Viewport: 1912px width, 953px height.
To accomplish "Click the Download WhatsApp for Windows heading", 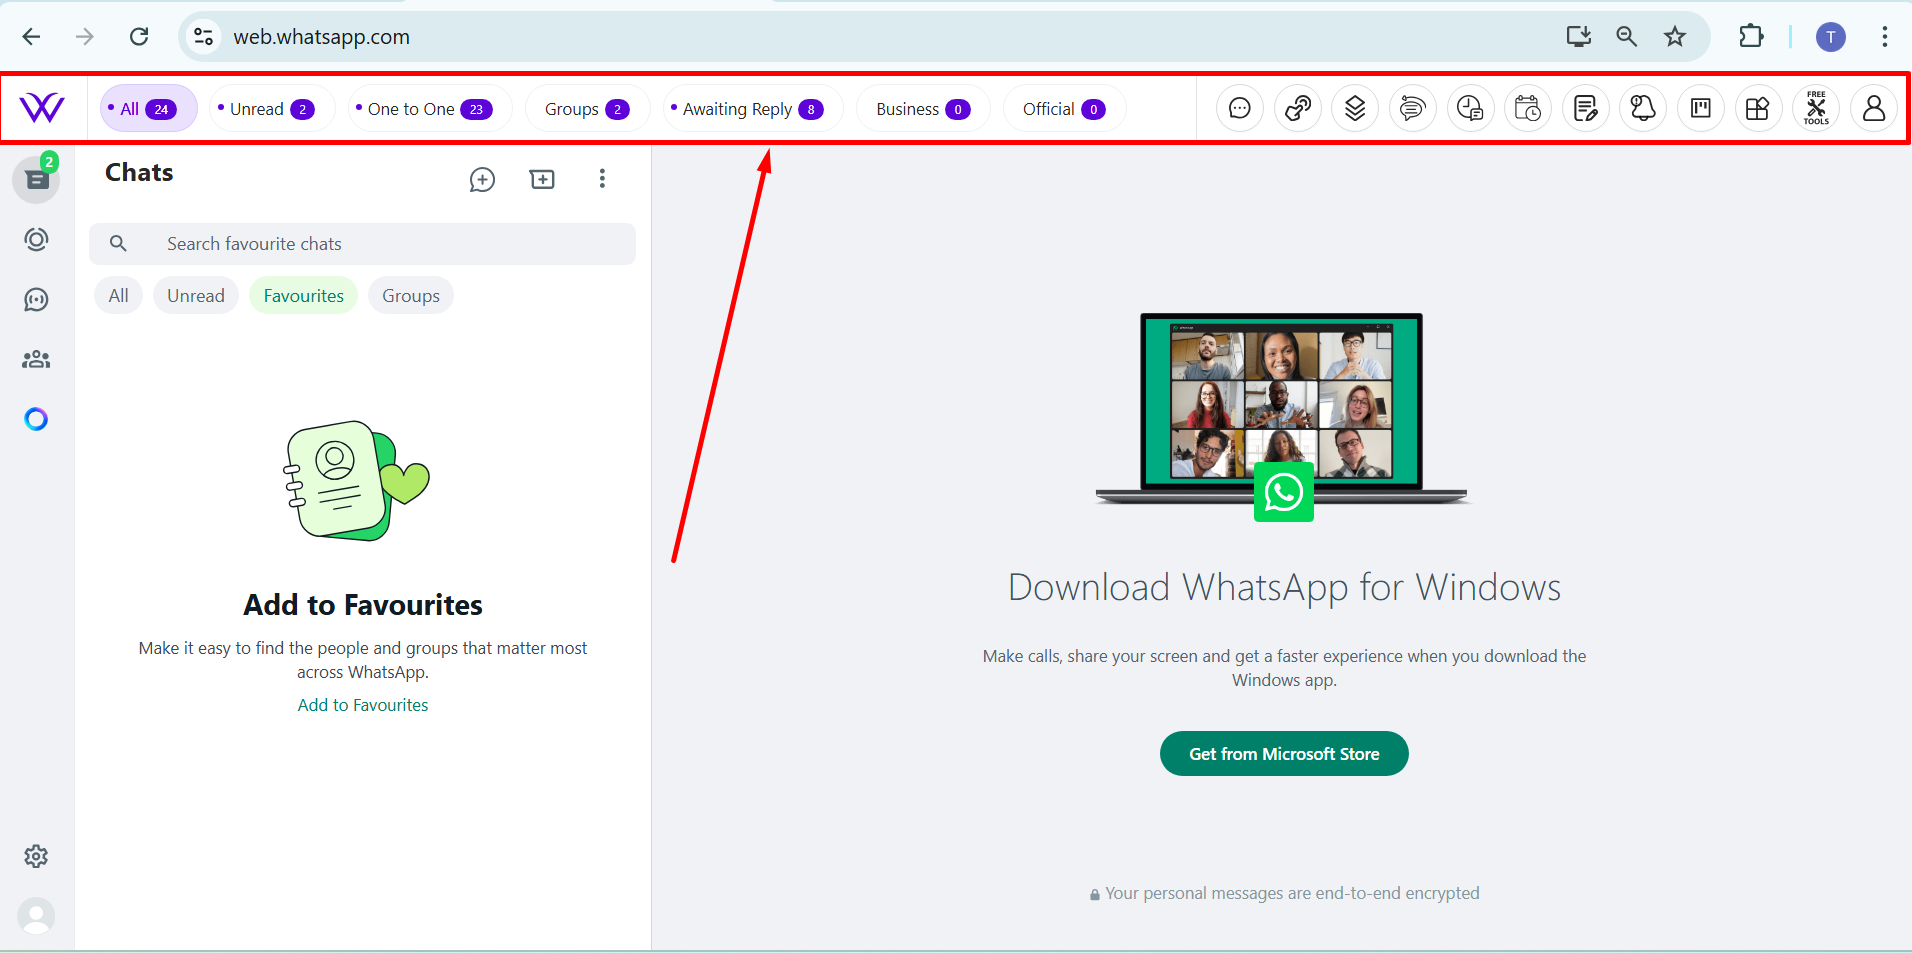I will (1284, 587).
